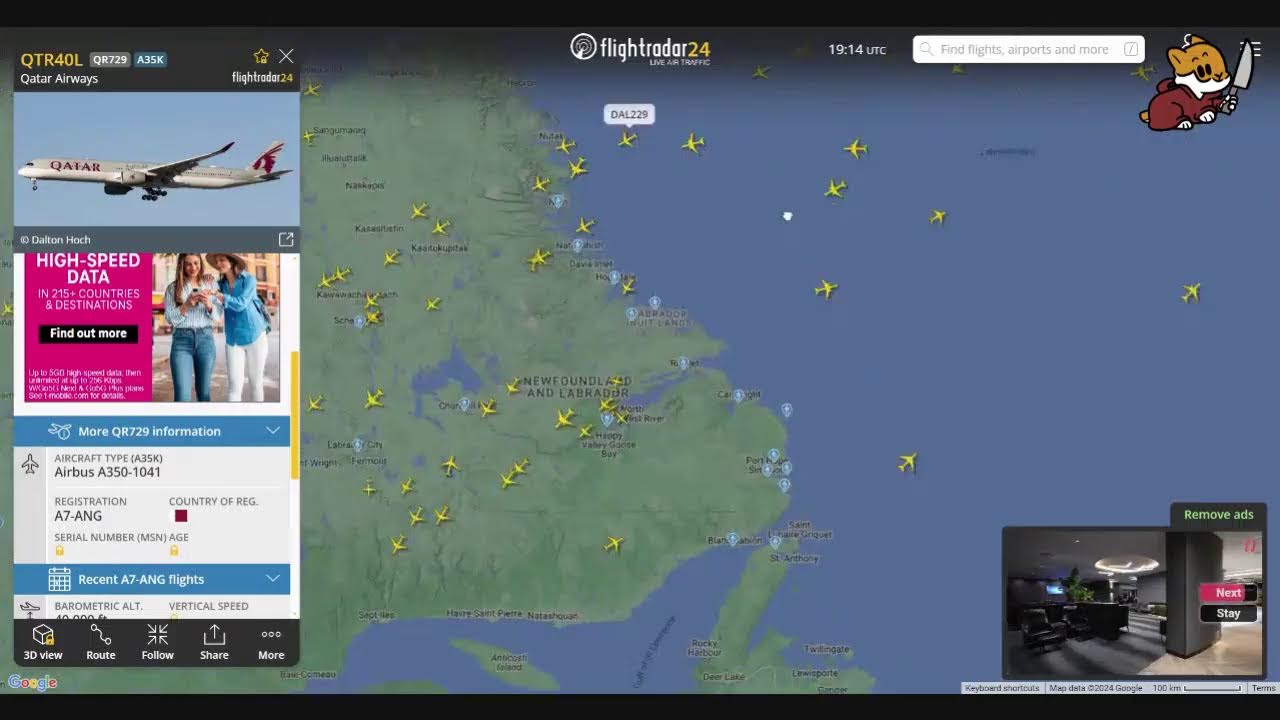Click the locked age padlock icon
This screenshot has width=1280, height=720.
[x=174, y=551]
